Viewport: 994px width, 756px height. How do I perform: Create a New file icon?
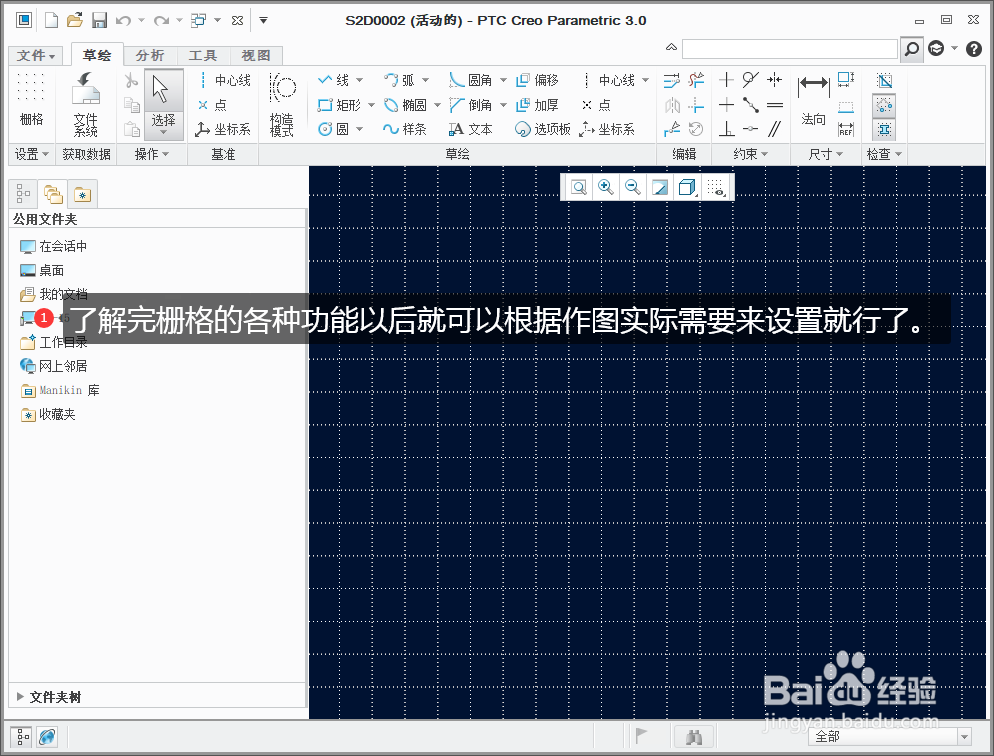[51, 20]
